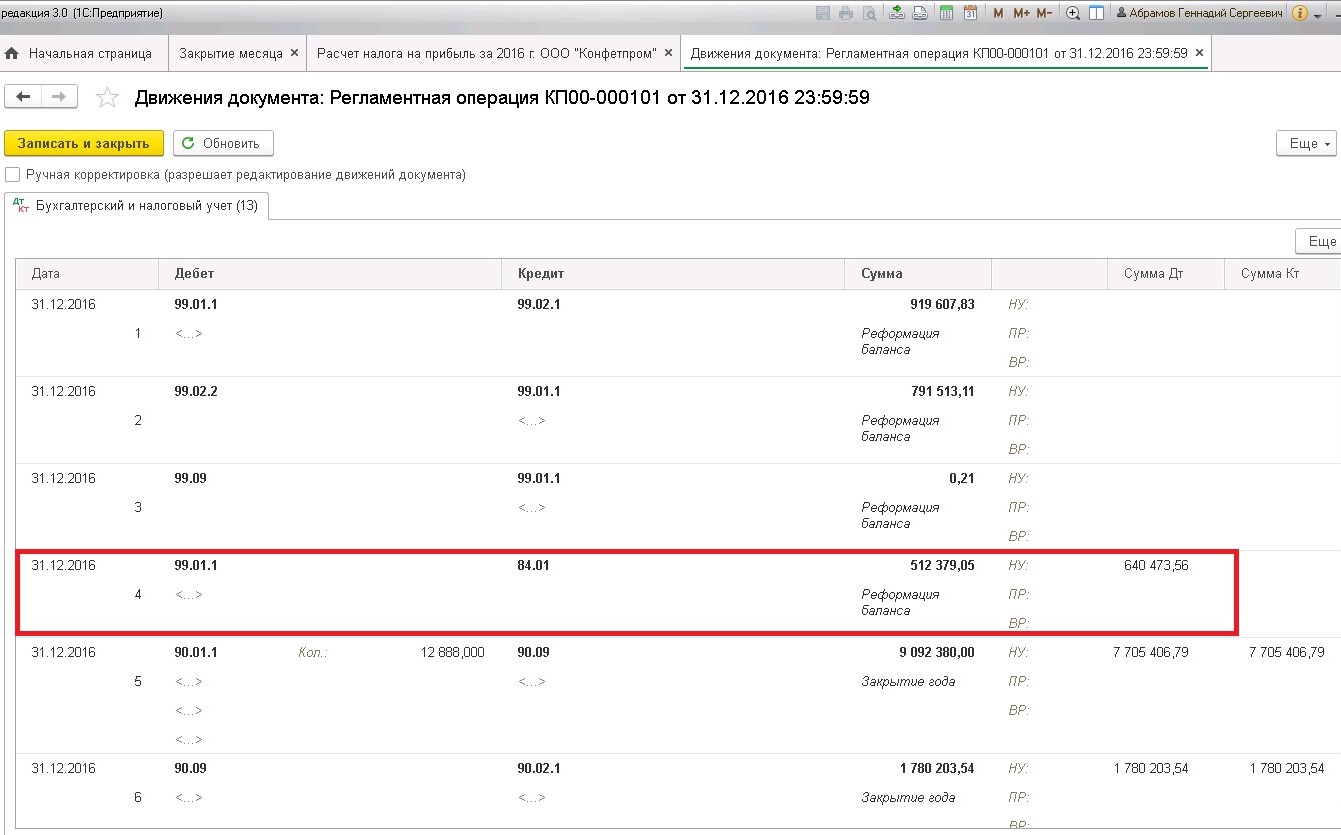Click the M- memory subtract button
This screenshot has width=1341, height=835.
pyautogui.click(x=1044, y=13)
